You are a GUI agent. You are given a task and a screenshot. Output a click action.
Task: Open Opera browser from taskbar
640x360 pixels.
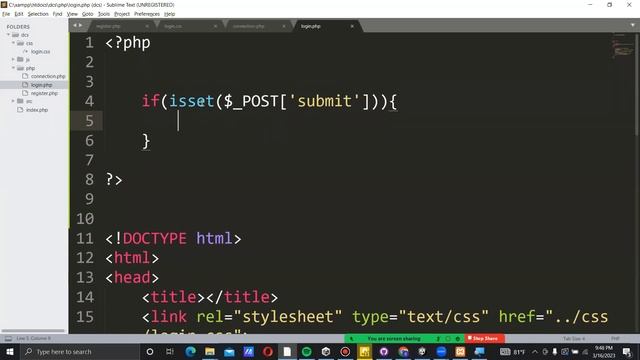coord(268,351)
